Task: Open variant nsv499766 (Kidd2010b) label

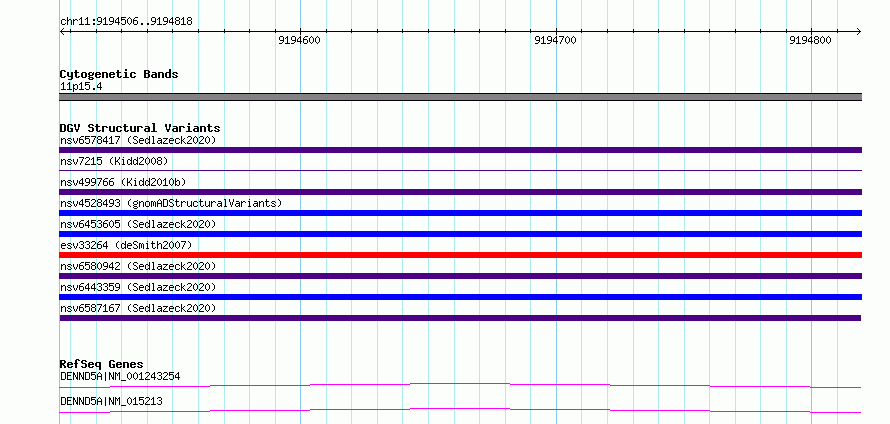Action: pyautogui.click(x=123, y=182)
